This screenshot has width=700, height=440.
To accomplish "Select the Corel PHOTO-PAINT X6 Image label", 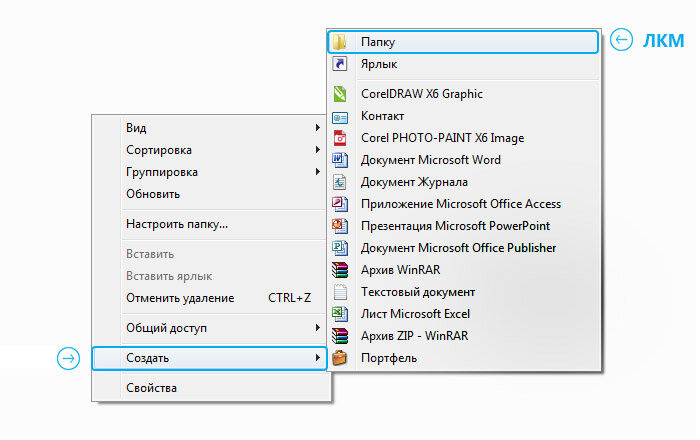I will point(442,138).
